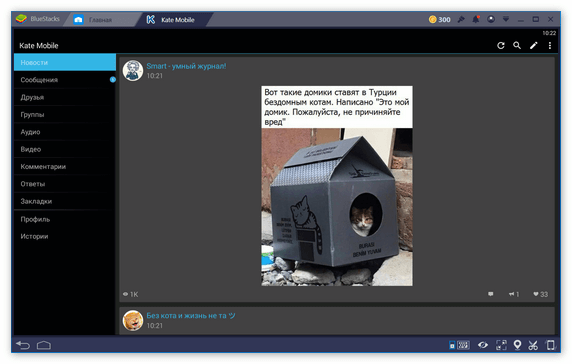The image size is (572, 364).
Task: Open Истории in the sidebar
Action: point(65,236)
